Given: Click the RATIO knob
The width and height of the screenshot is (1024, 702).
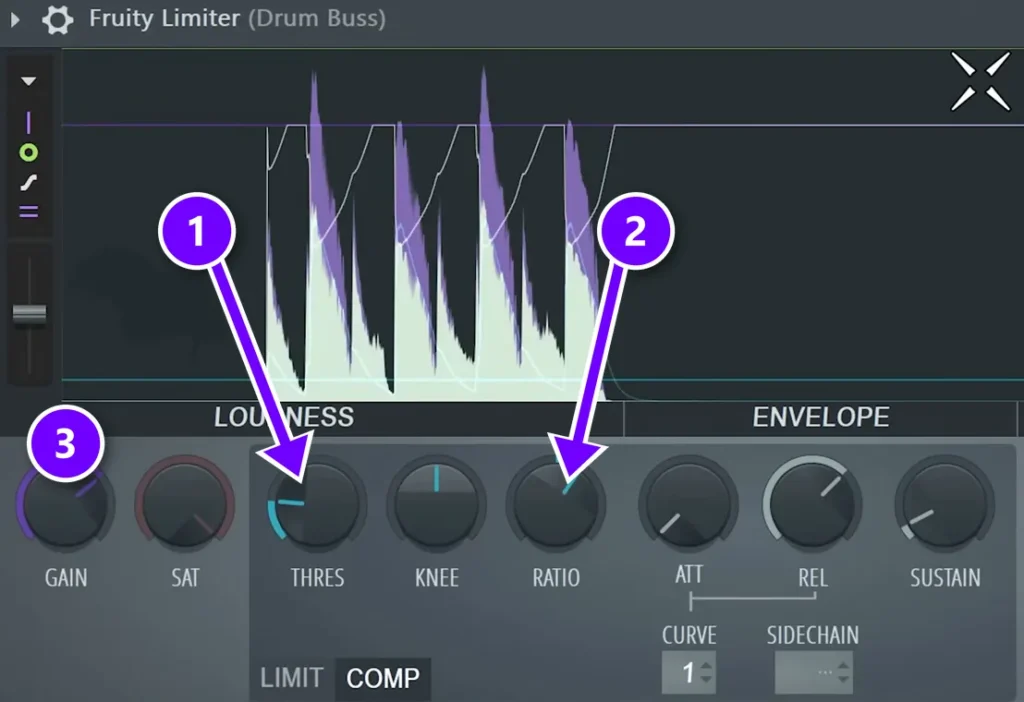Looking at the screenshot, I should click(x=556, y=503).
